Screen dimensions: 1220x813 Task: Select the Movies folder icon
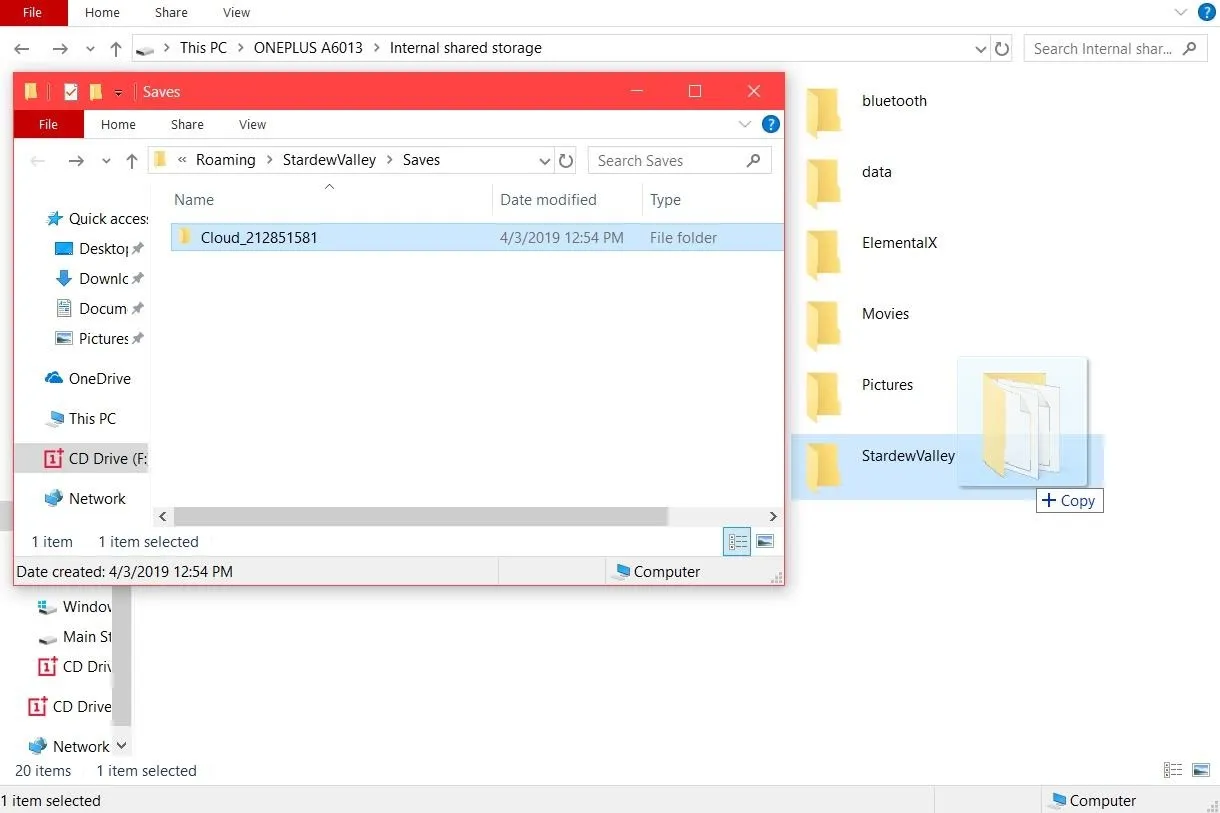824,324
